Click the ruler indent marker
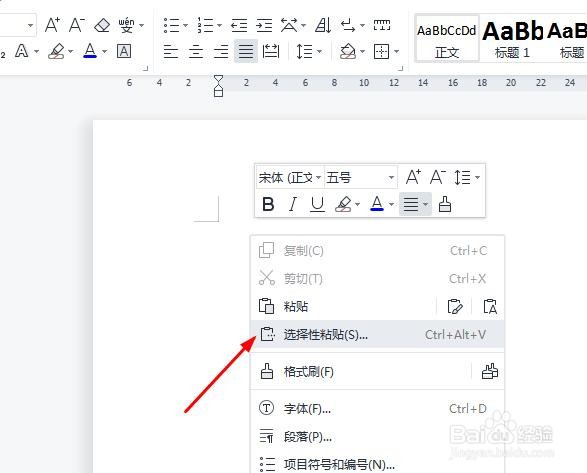The width and height of the screenshot is (587, 473). [x=218, y=86]
